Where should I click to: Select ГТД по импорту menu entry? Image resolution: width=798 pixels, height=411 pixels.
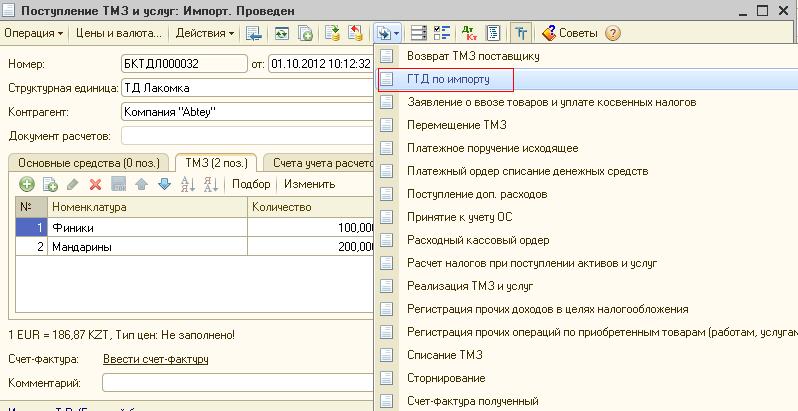445,79
